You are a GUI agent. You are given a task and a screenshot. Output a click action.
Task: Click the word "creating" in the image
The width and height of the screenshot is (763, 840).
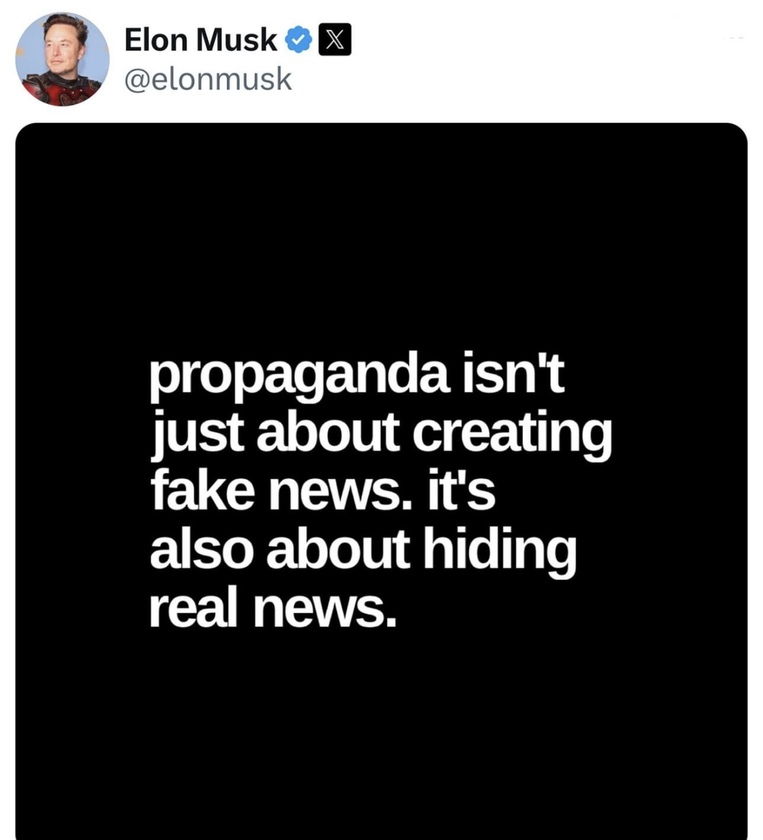512,435
